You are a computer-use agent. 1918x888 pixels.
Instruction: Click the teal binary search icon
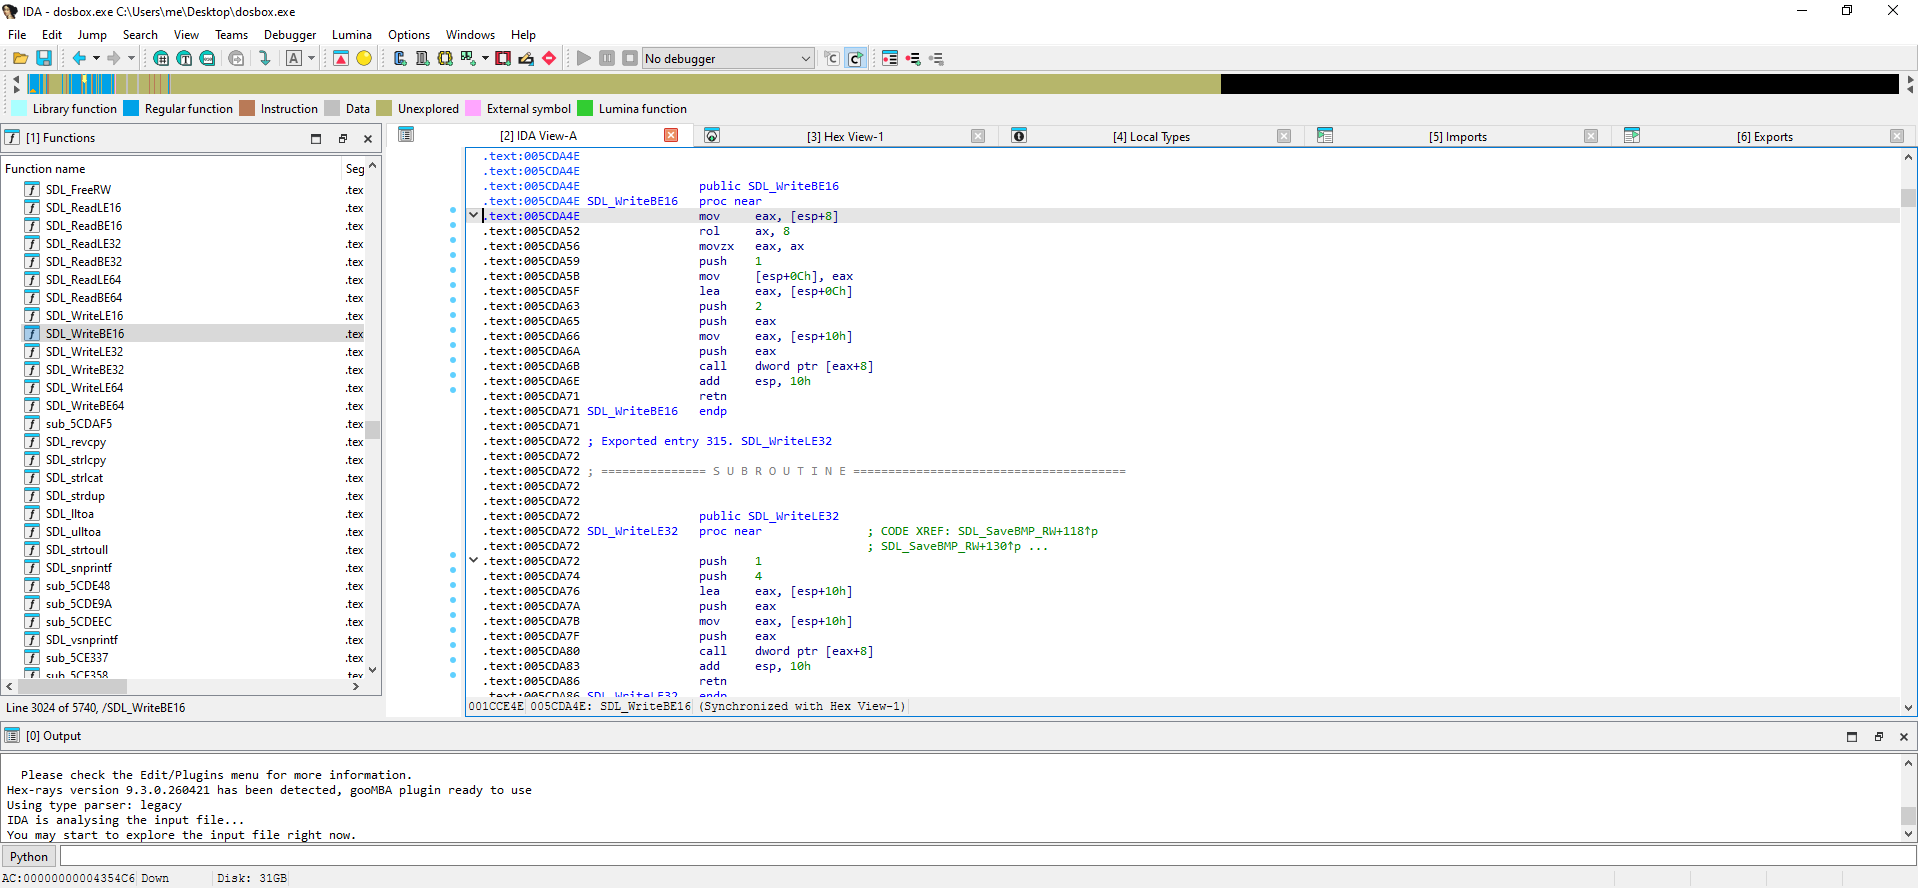click(207, 58)
